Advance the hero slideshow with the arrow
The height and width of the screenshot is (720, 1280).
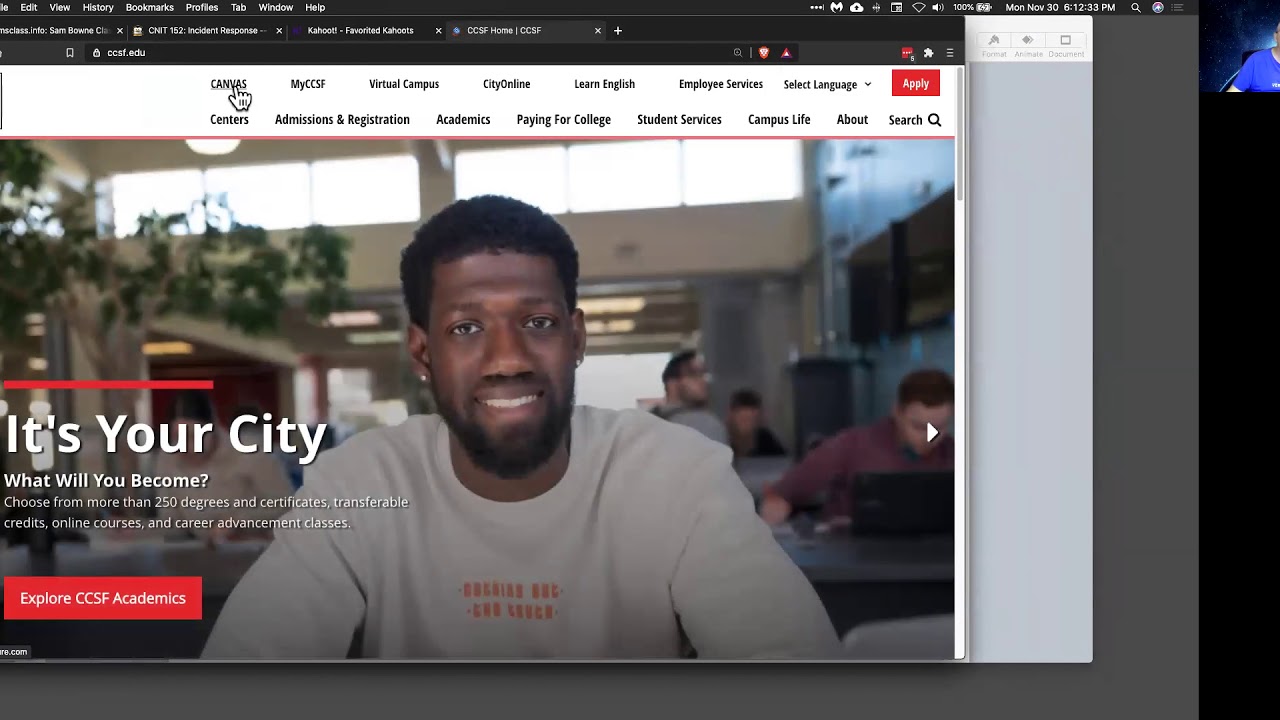tap(932, 433)
